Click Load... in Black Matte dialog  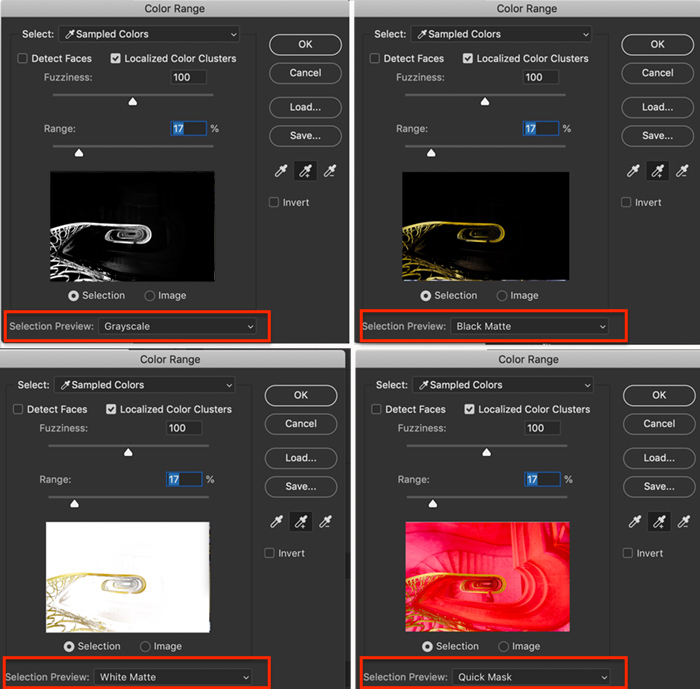click(x=658, y=107)
